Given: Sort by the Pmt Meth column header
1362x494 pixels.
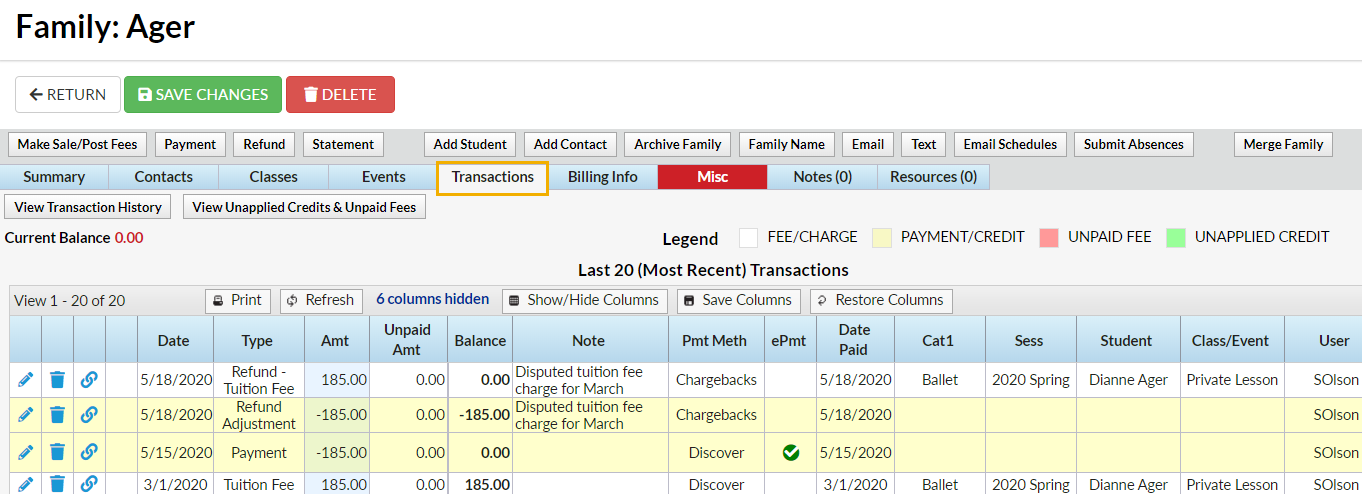Looking at the screenshot, I should coord(715,340).
